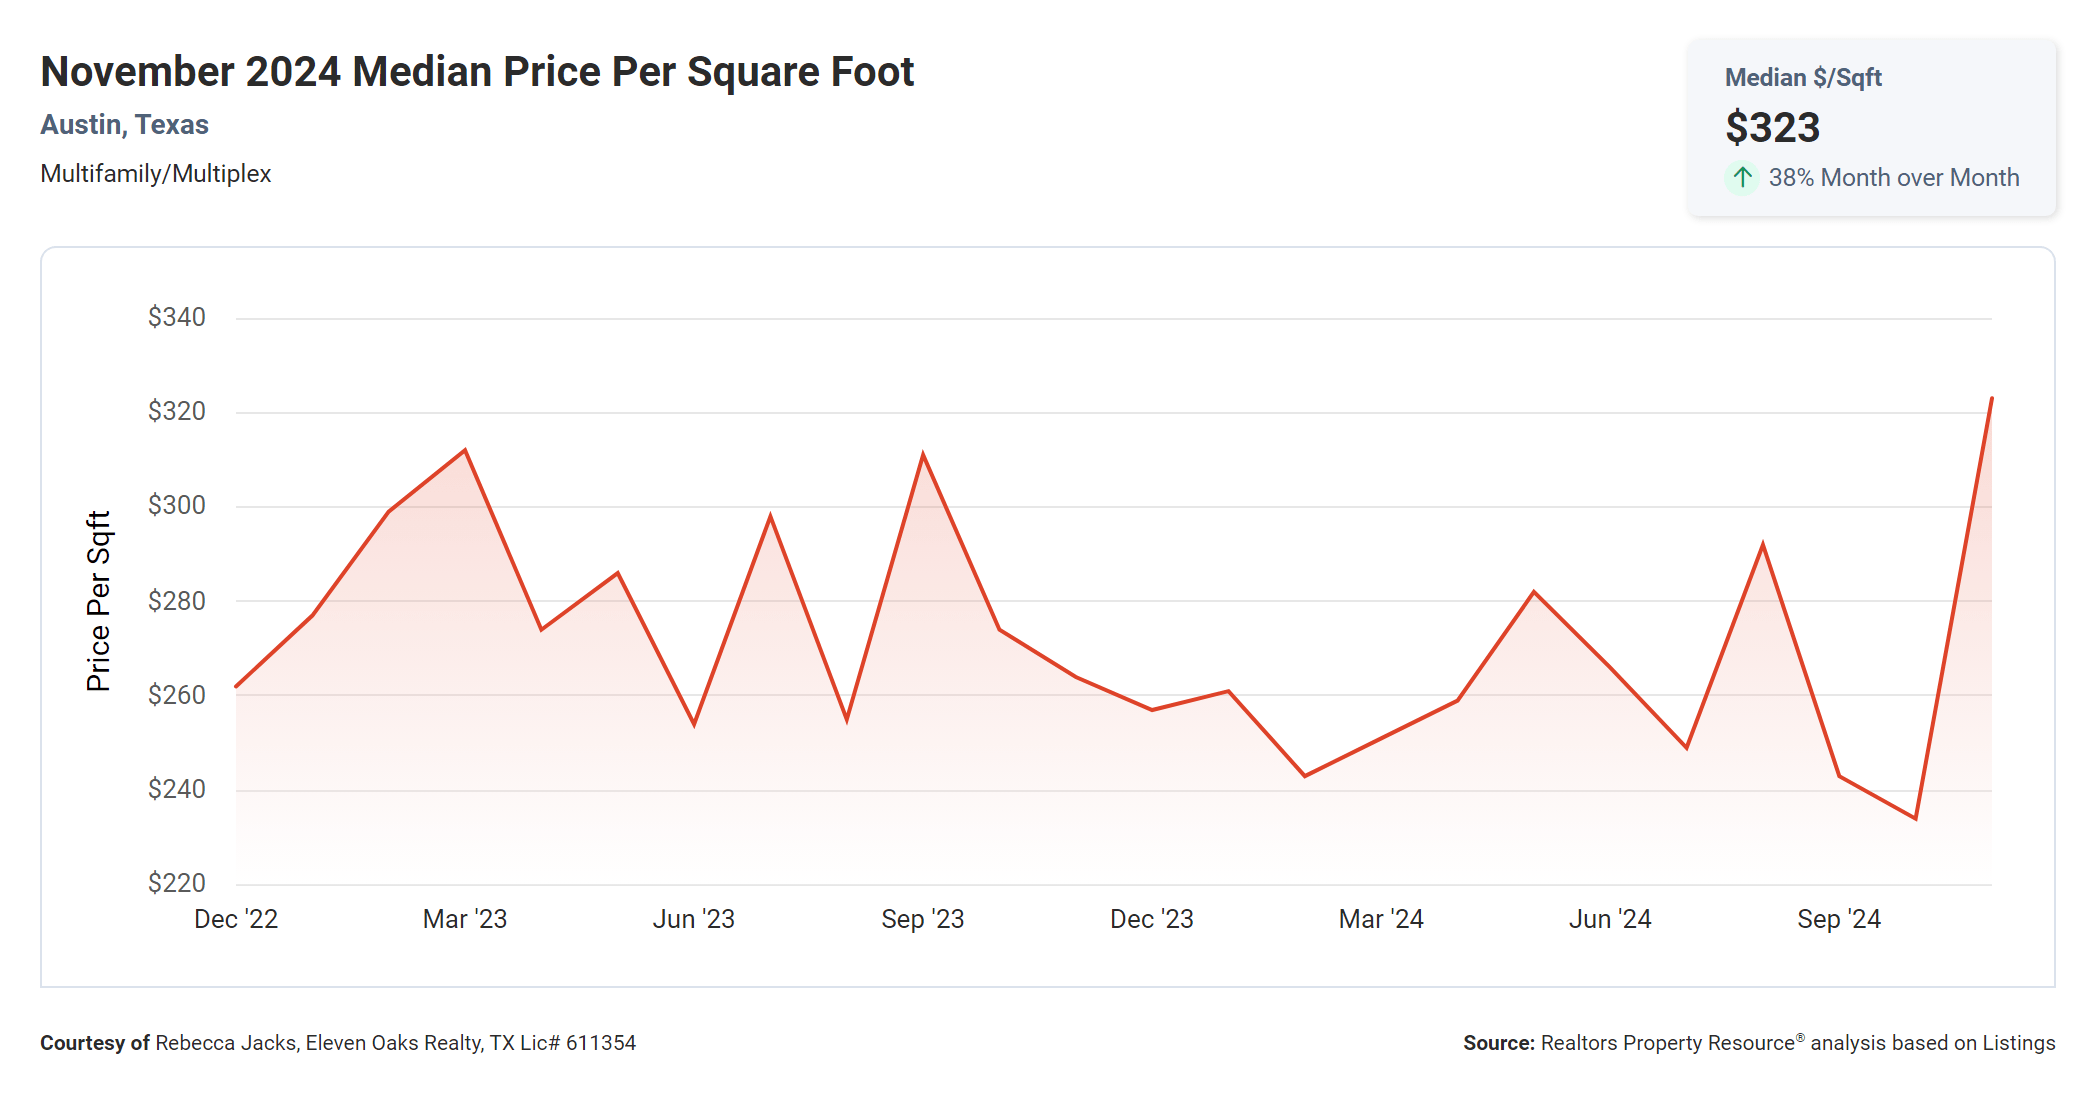
Task: Click the $323 median price value
Action: point(1772,128)
